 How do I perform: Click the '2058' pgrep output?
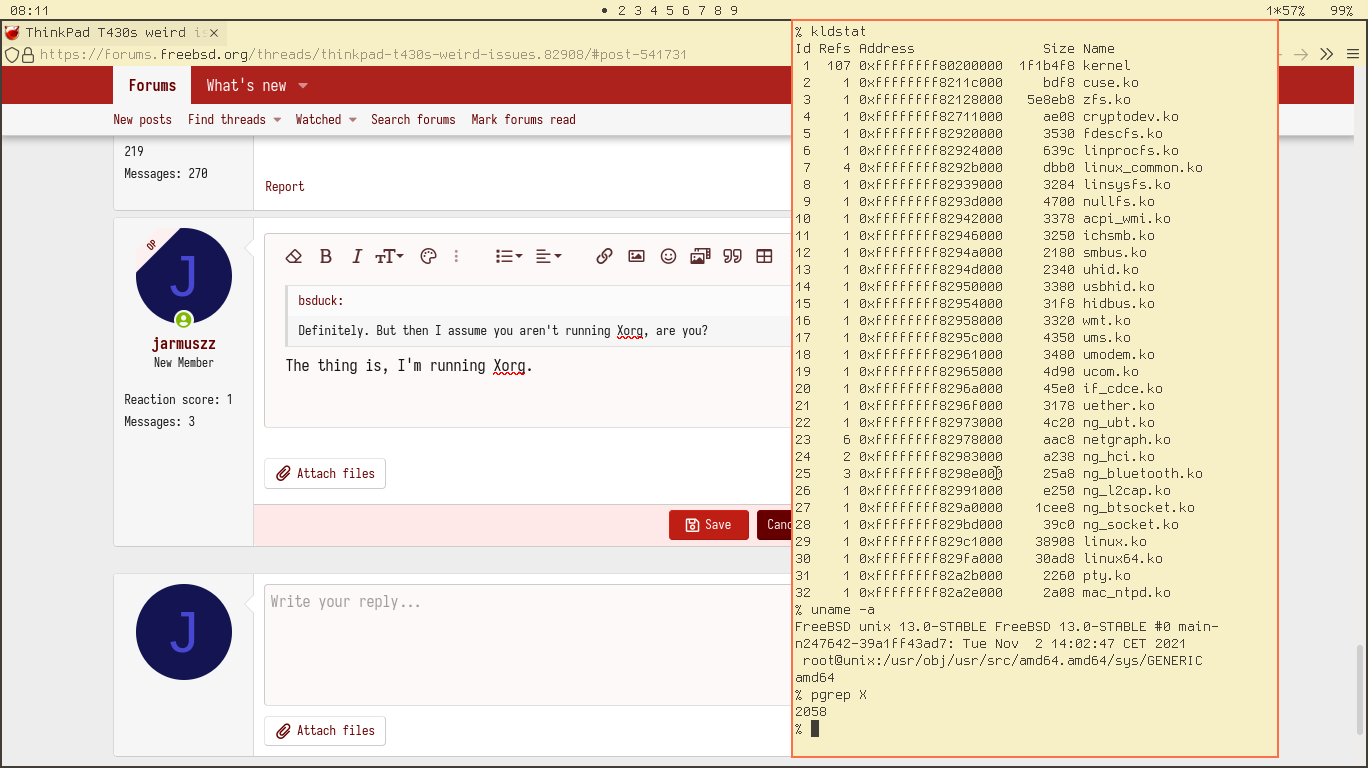(811, 712)
